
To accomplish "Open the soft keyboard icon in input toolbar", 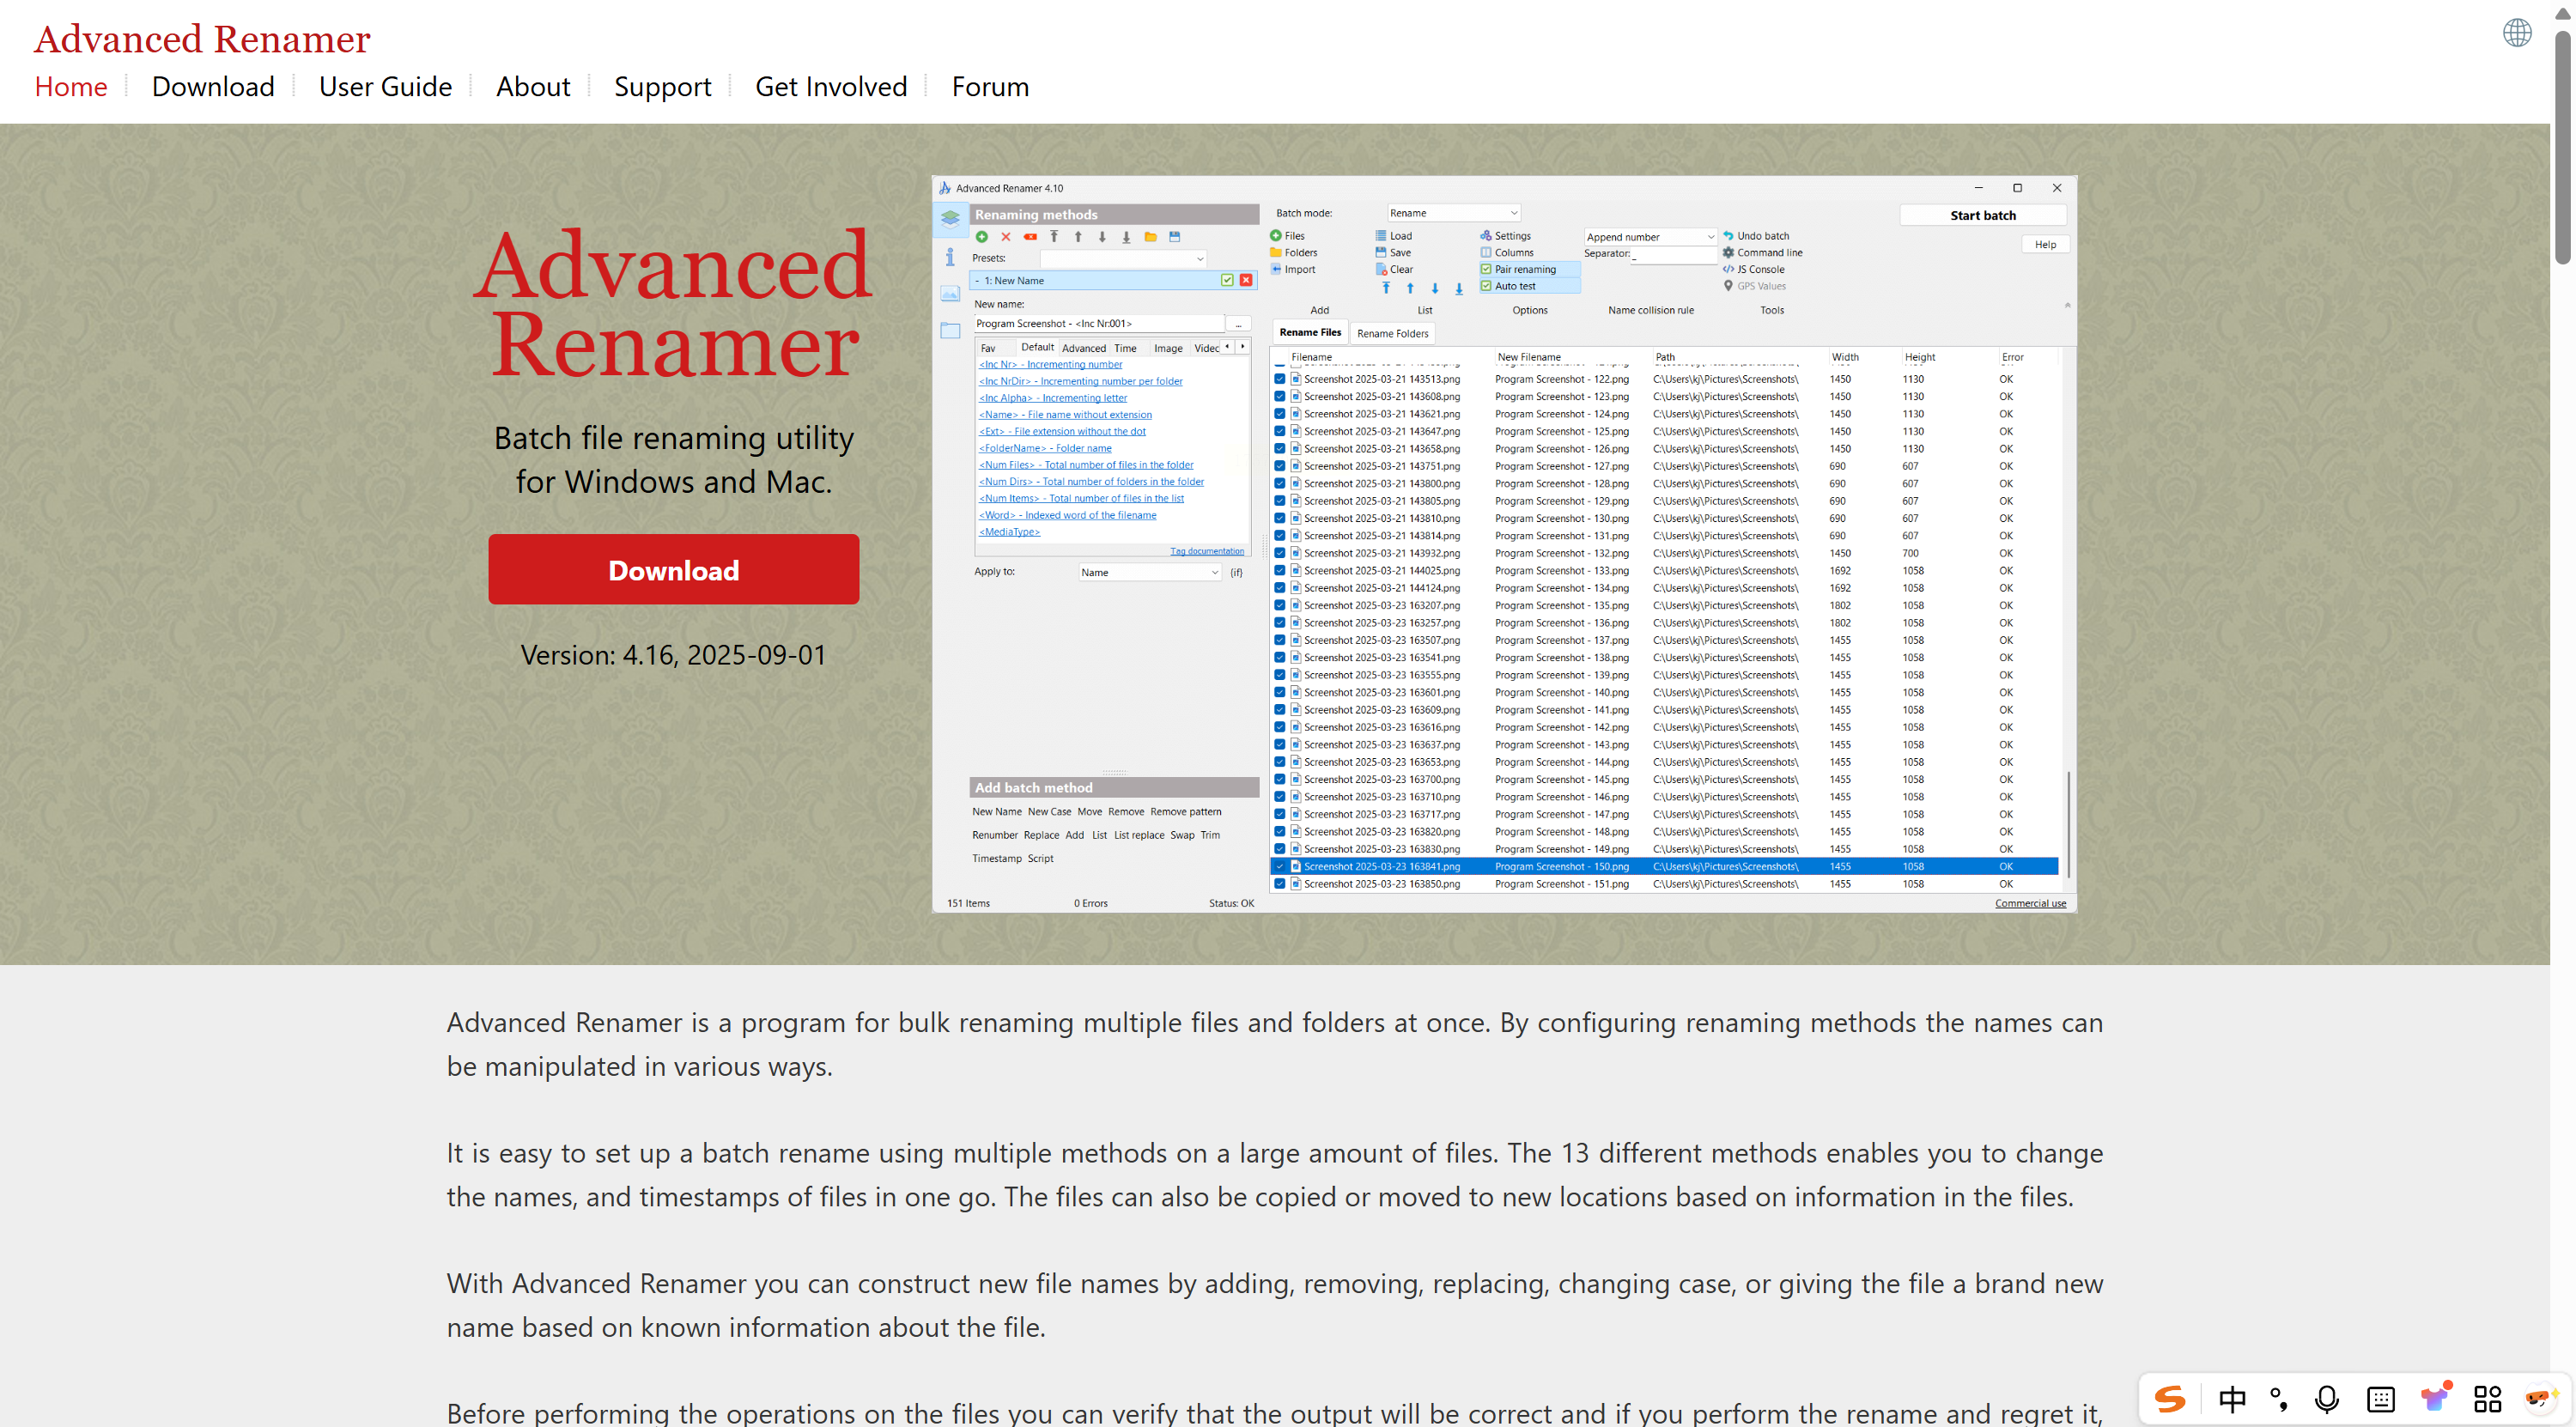I will tap(2381, 1399).
